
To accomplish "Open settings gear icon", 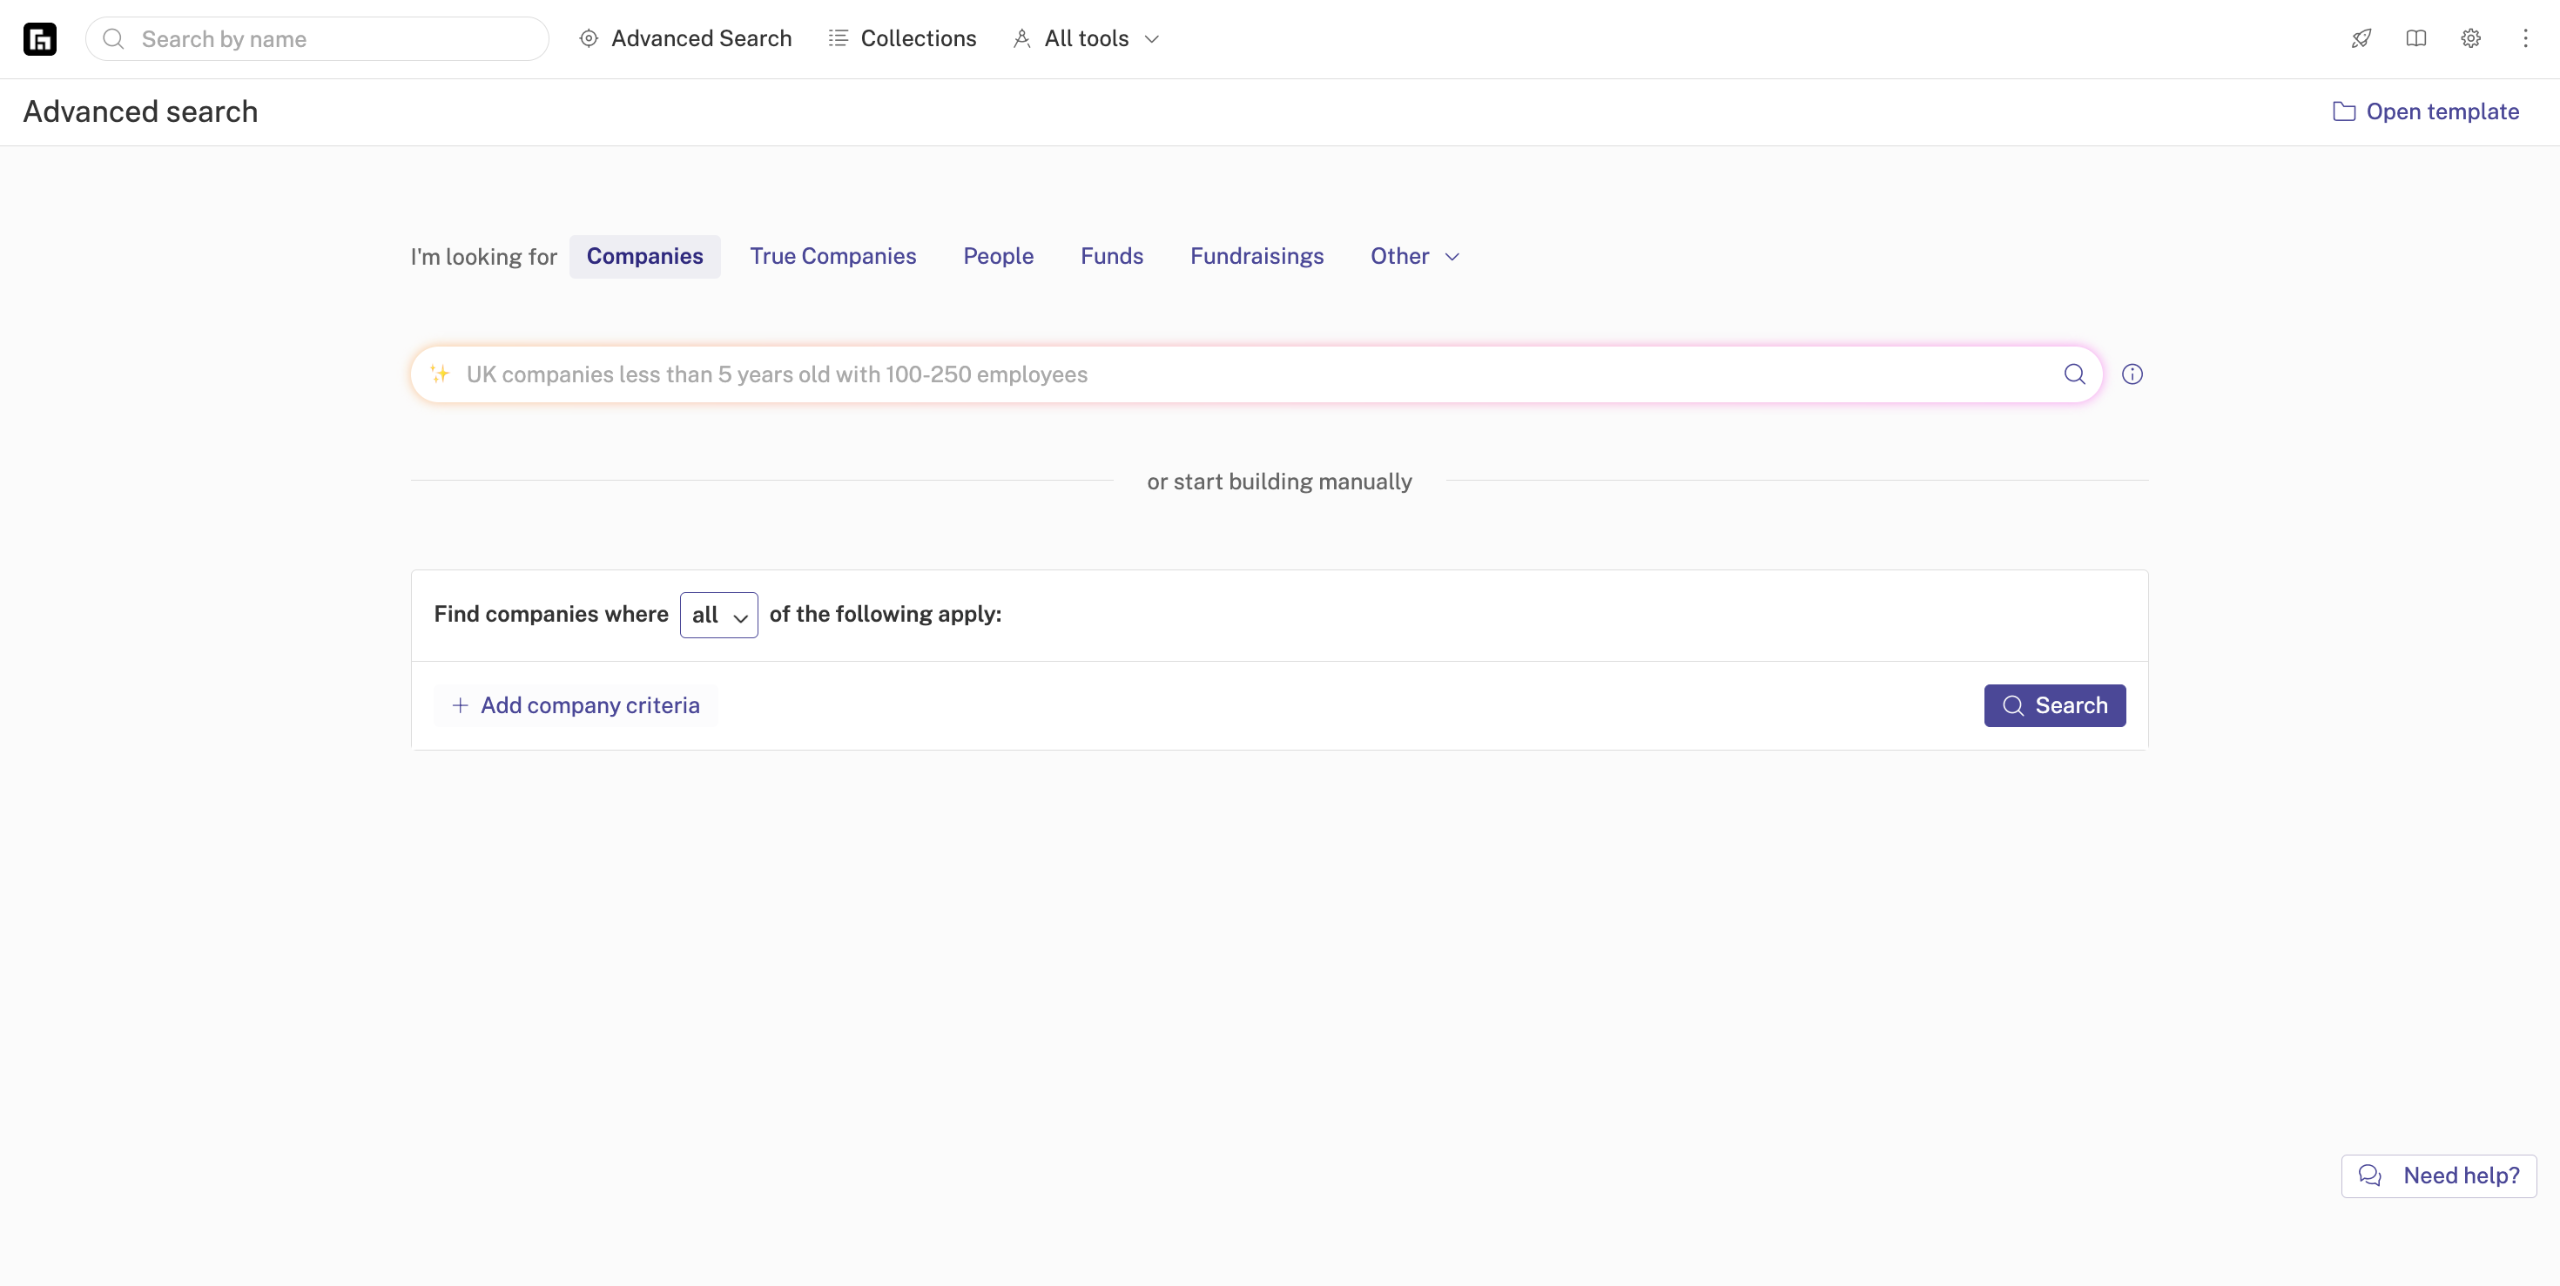I will 2470,39.
